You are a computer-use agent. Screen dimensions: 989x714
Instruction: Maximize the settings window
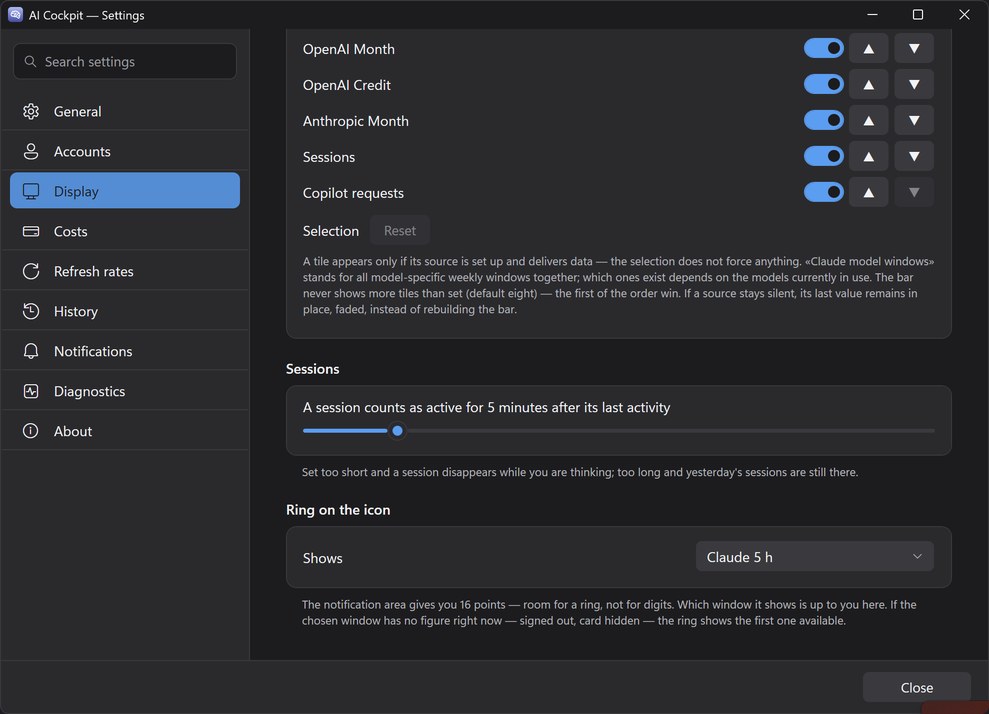click(918, 15)
